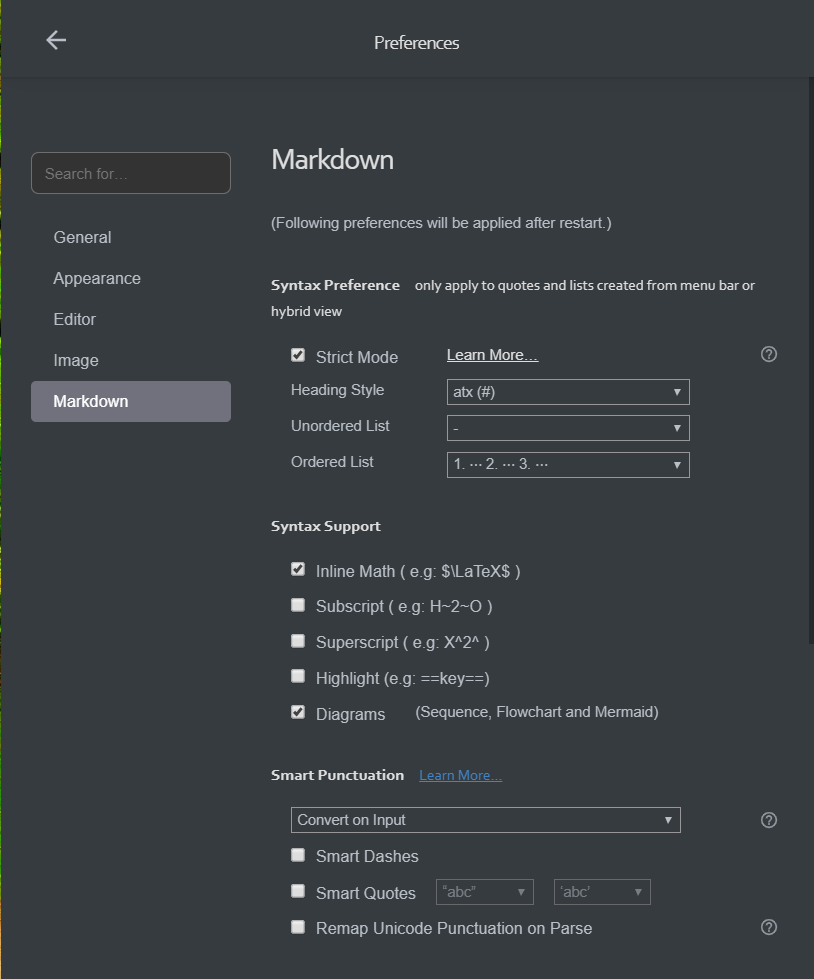814x979 pixels.
Task: Enable Superscript syntax support
Action: pos(298,641)
